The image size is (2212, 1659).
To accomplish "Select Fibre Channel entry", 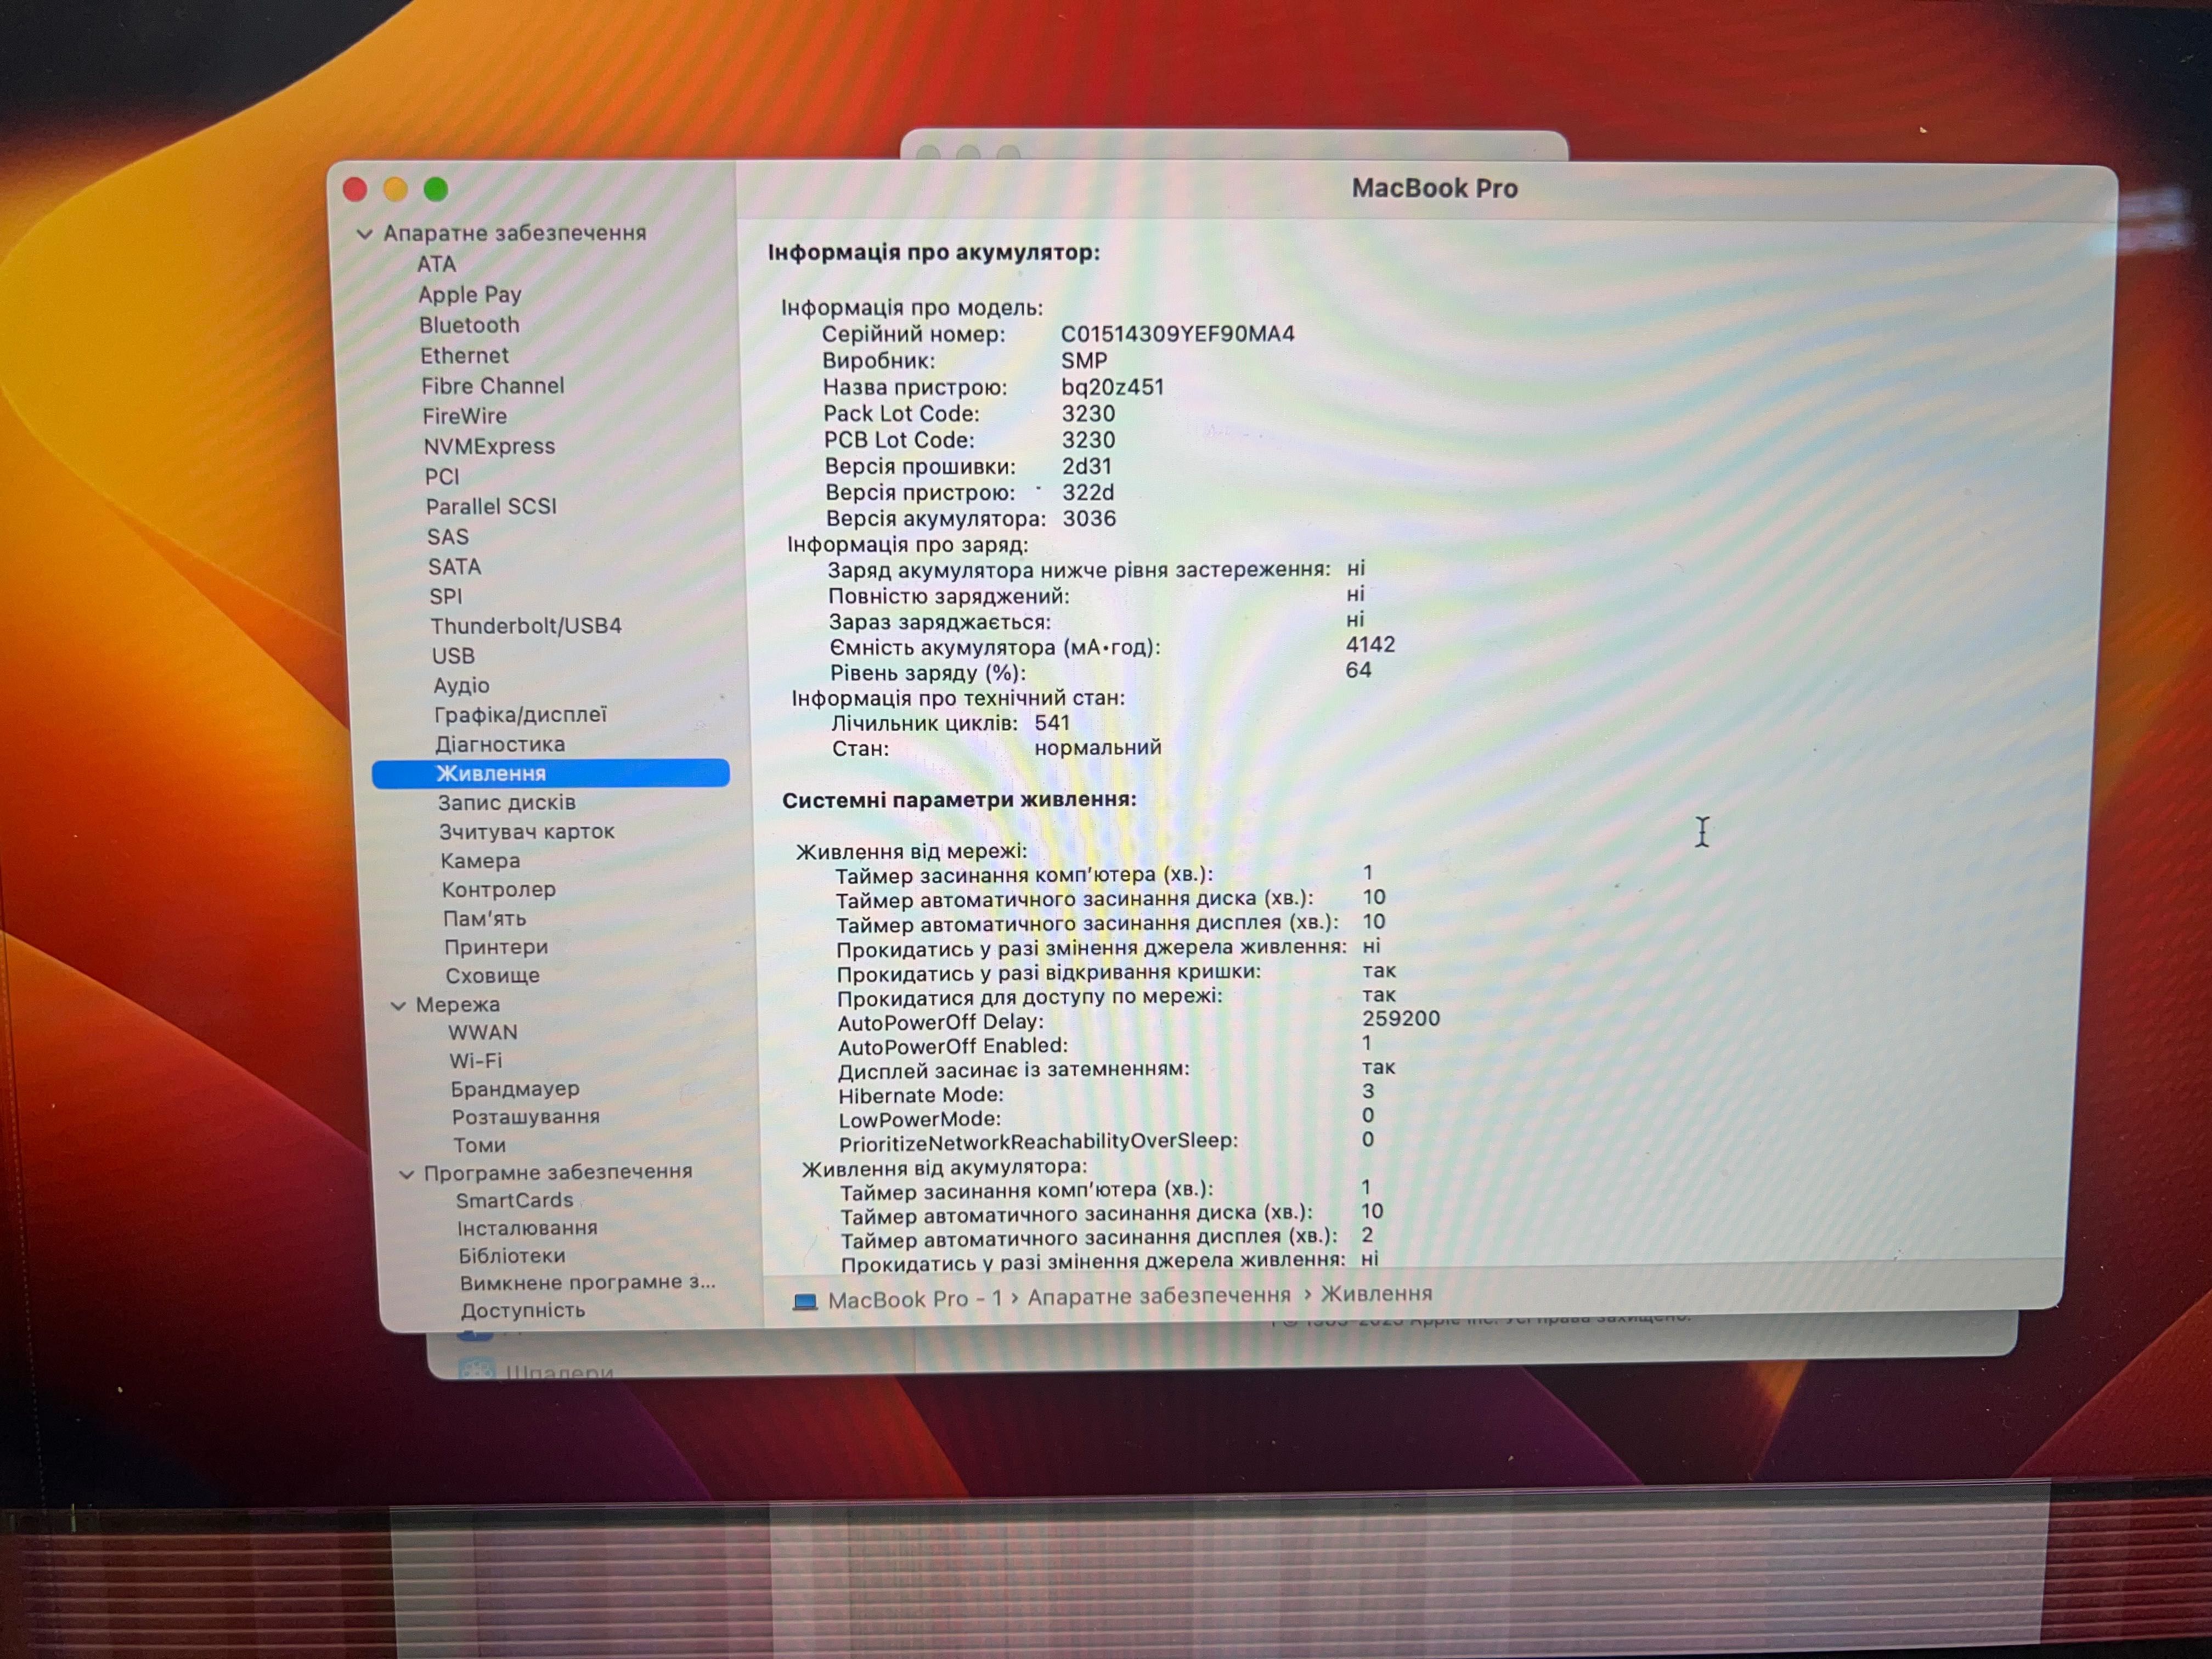I will point(492,386).
